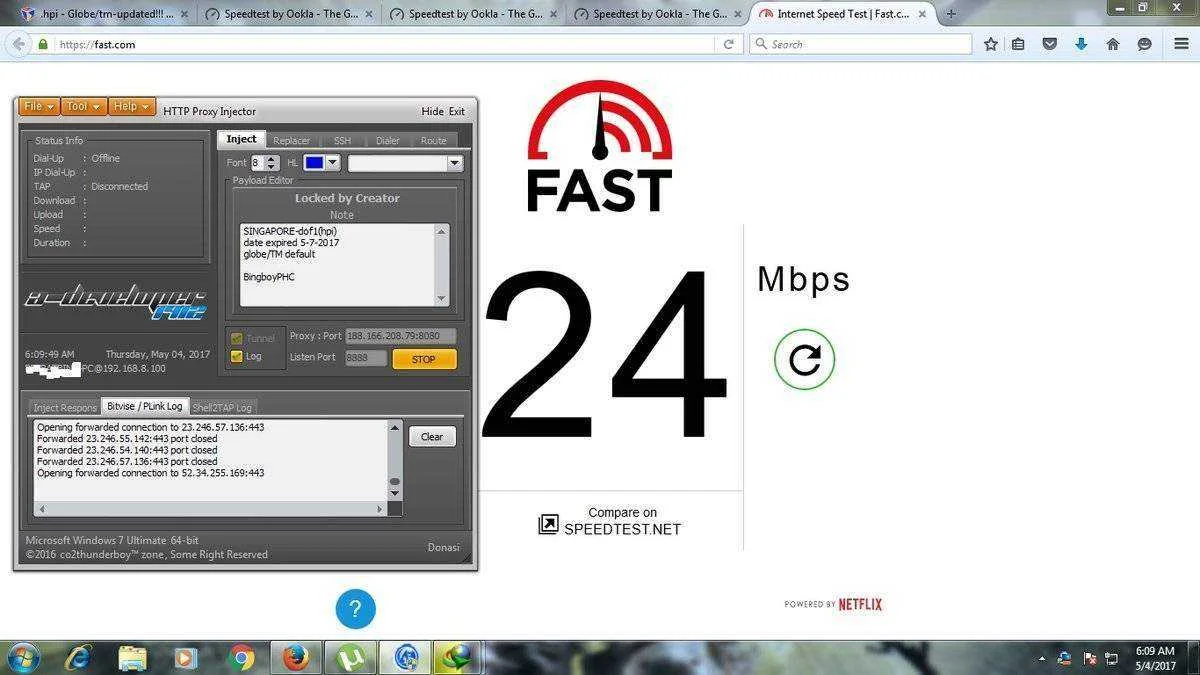Image resolution: width=1200 pixels, height=675 pixels.
Task: Launch Internet Explorer from the taskbar
Action: (79, 658)
